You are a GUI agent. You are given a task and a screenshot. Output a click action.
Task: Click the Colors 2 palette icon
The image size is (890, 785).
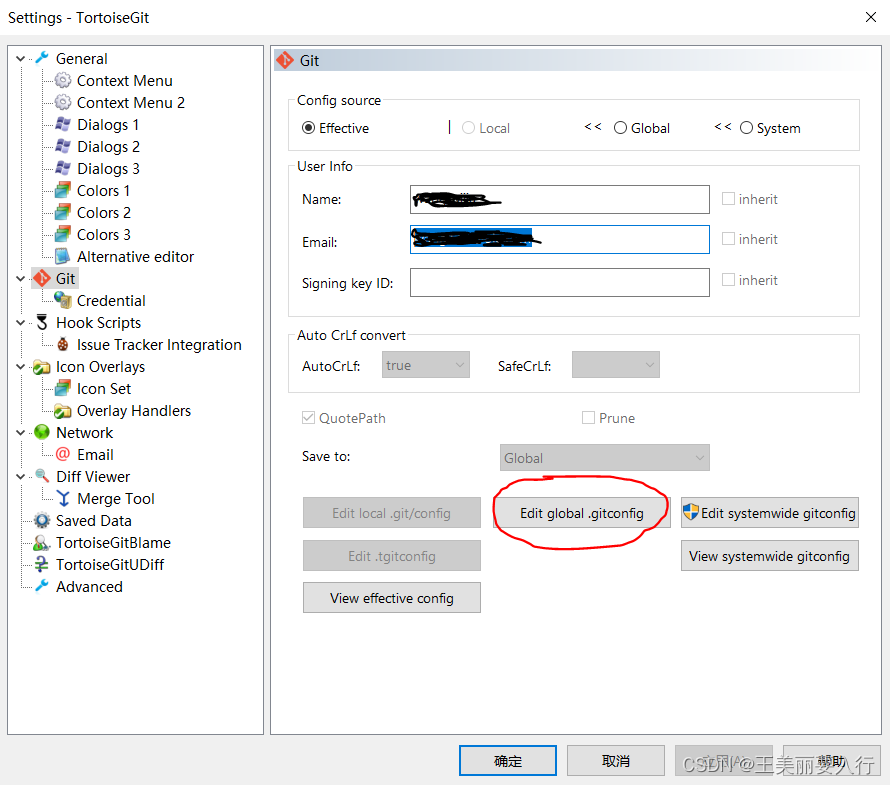[x=63, y=212]
